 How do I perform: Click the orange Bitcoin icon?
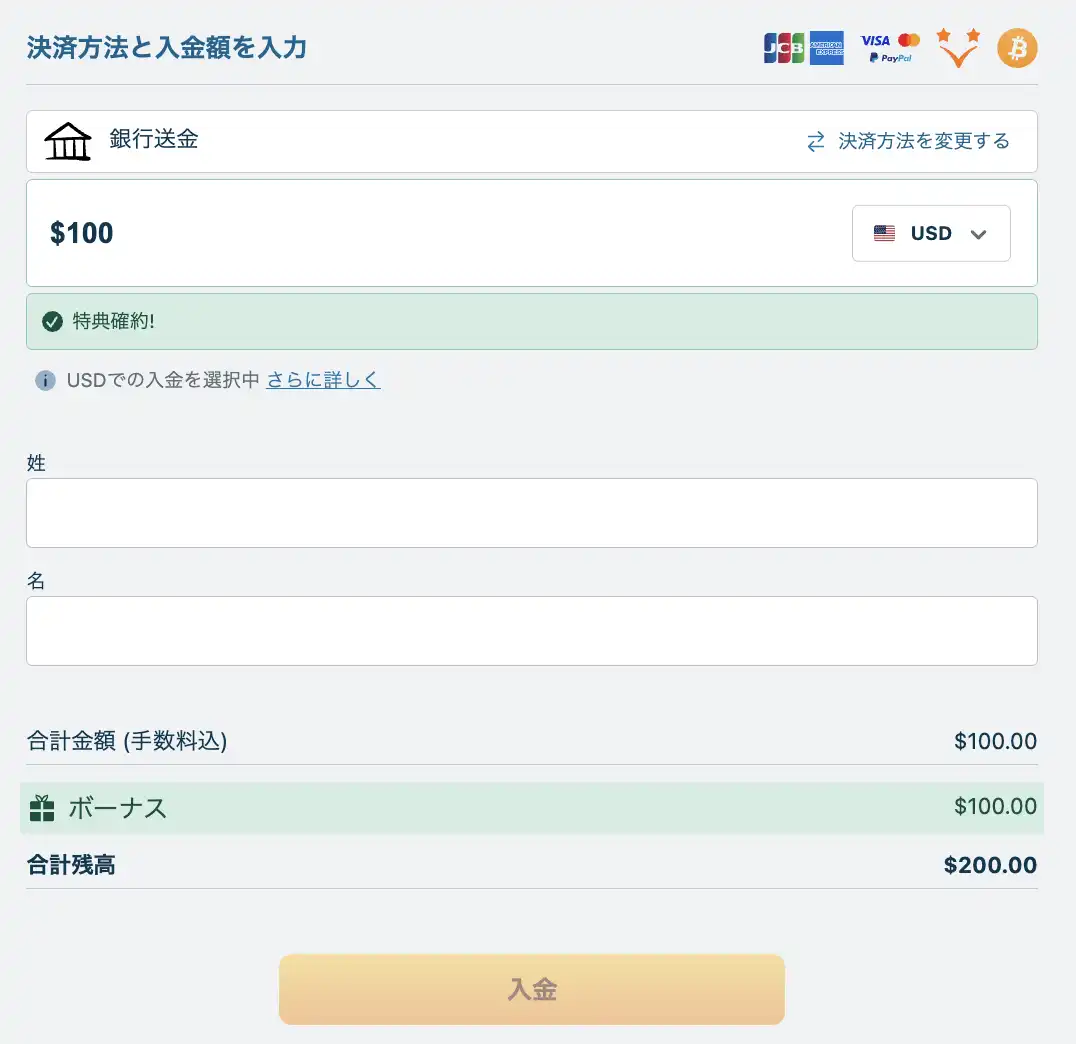click(1017, 48)
